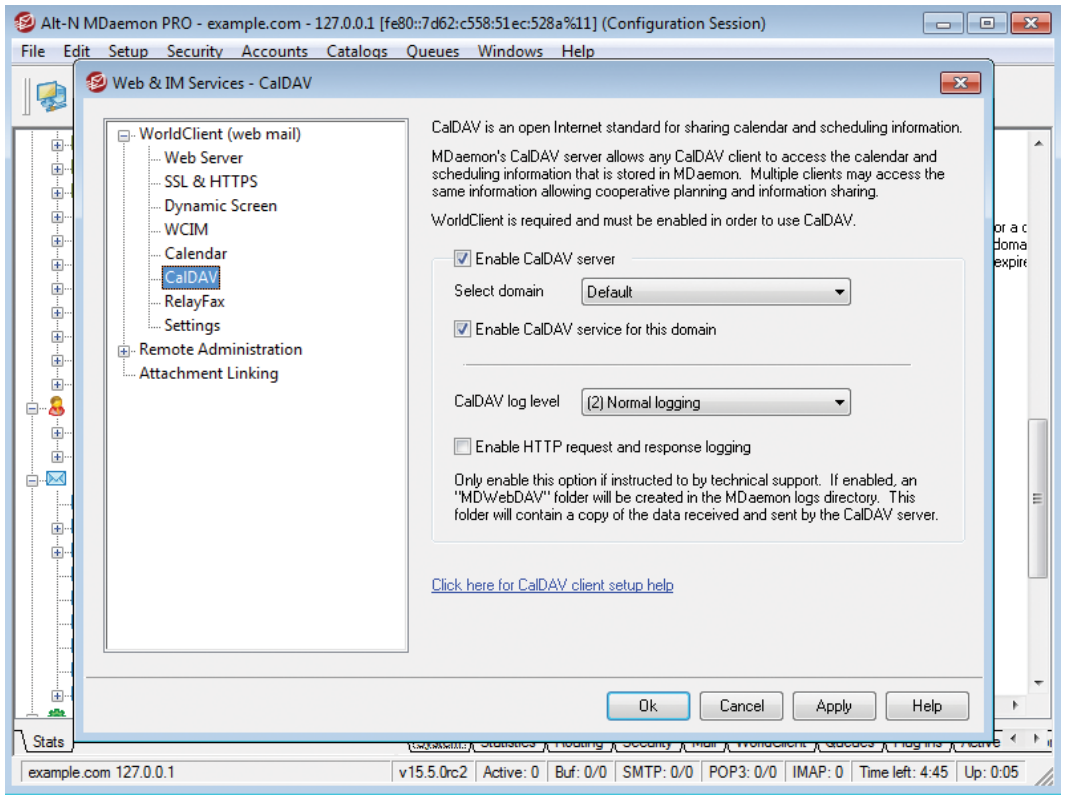Viewport: 1067px width, 799px height.
Task: Collapse the node beside the red user icon
Action: [x=32, y=408]
